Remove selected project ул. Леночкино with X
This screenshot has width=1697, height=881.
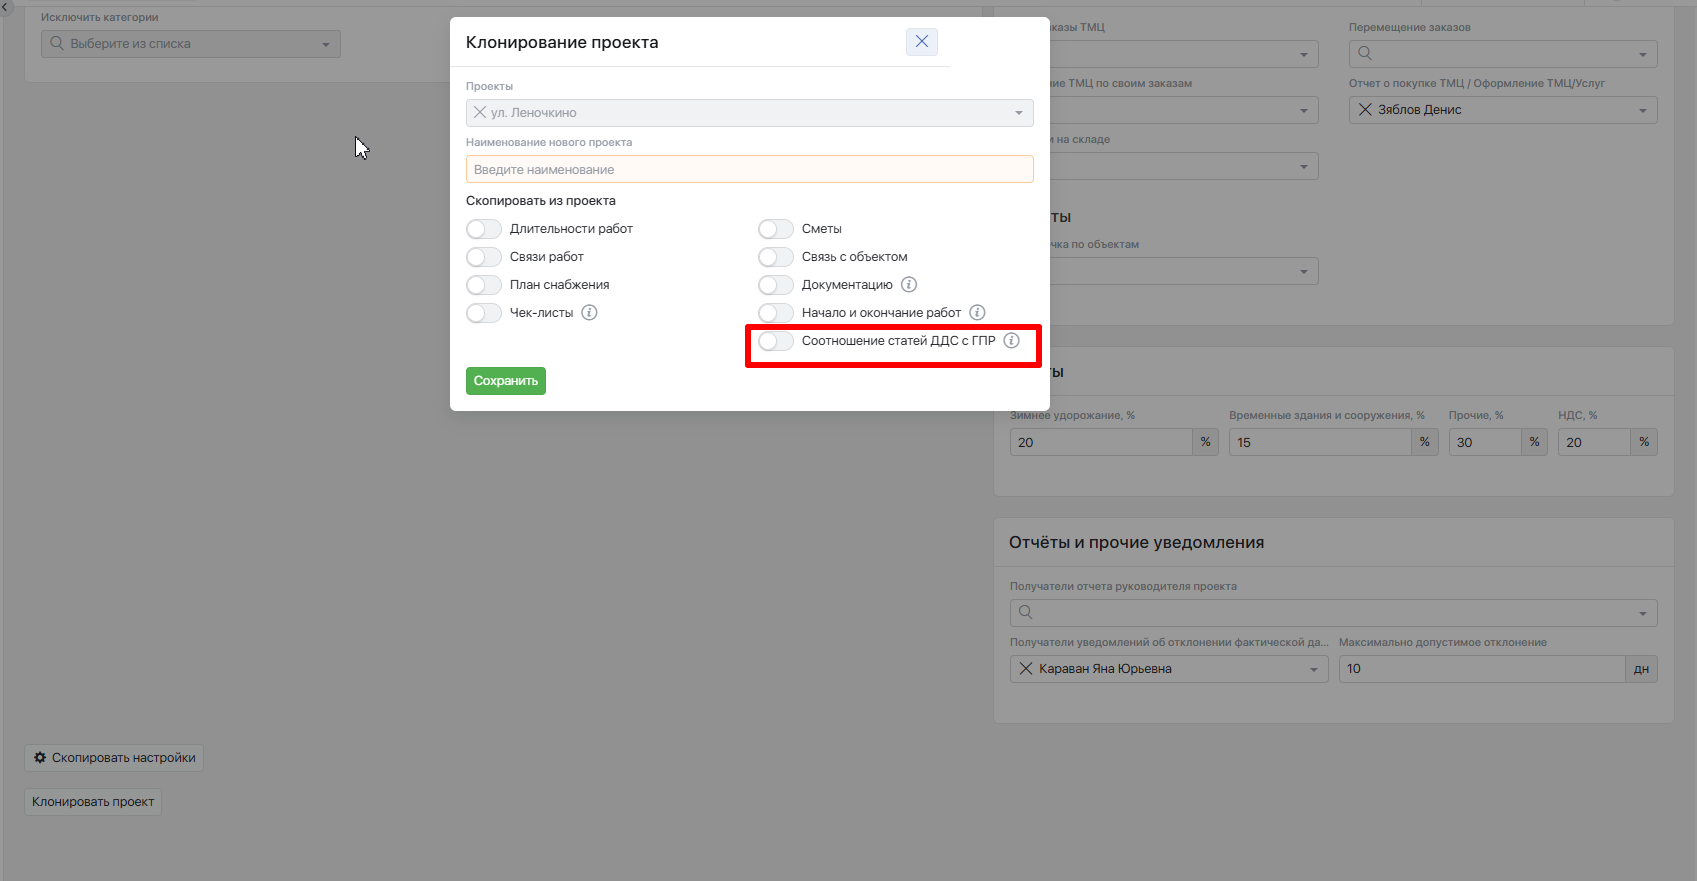480,113
